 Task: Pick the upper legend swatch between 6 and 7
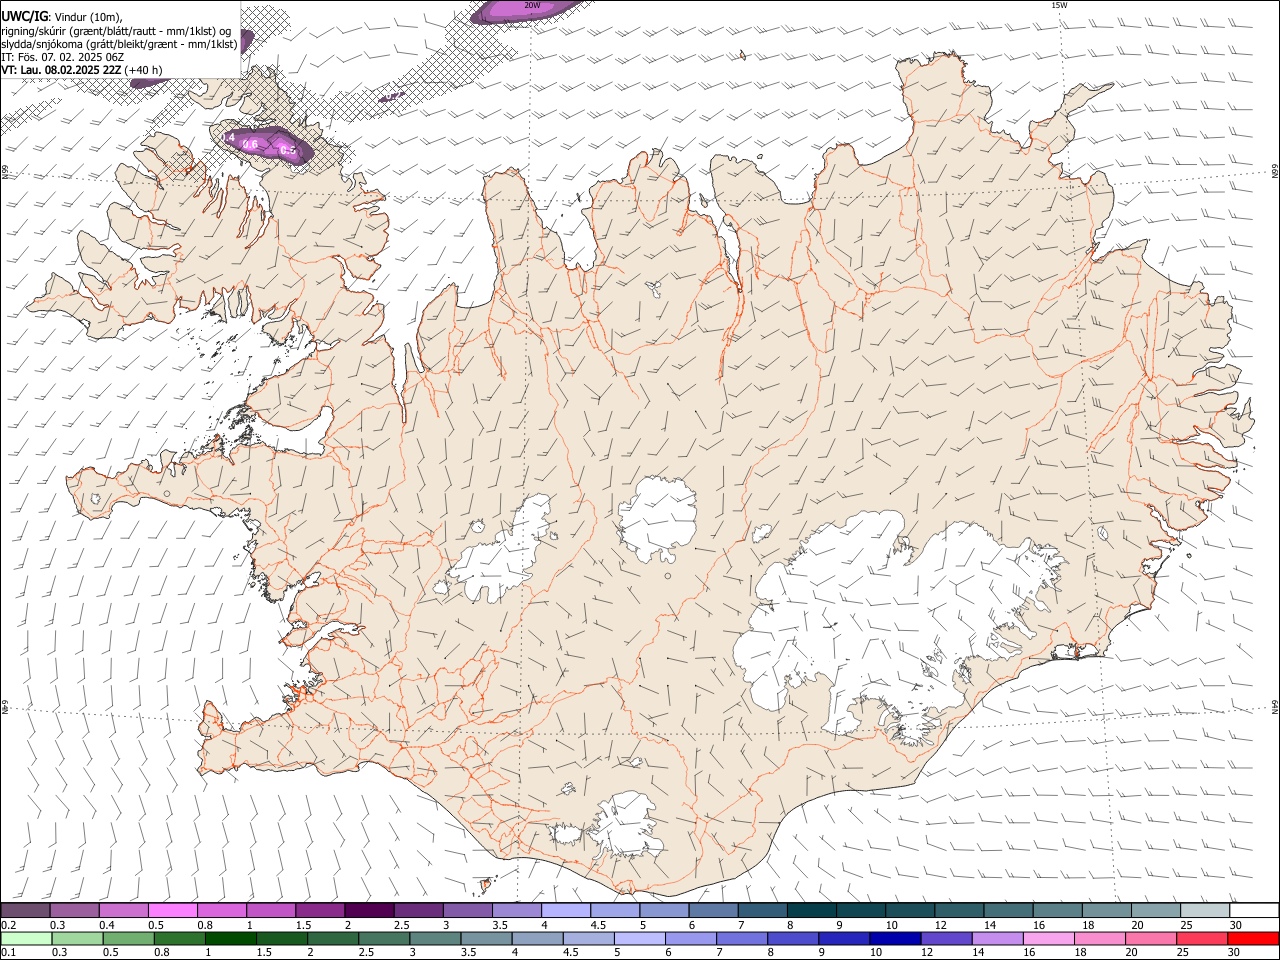pyautogui.click(x=713, y=910)
